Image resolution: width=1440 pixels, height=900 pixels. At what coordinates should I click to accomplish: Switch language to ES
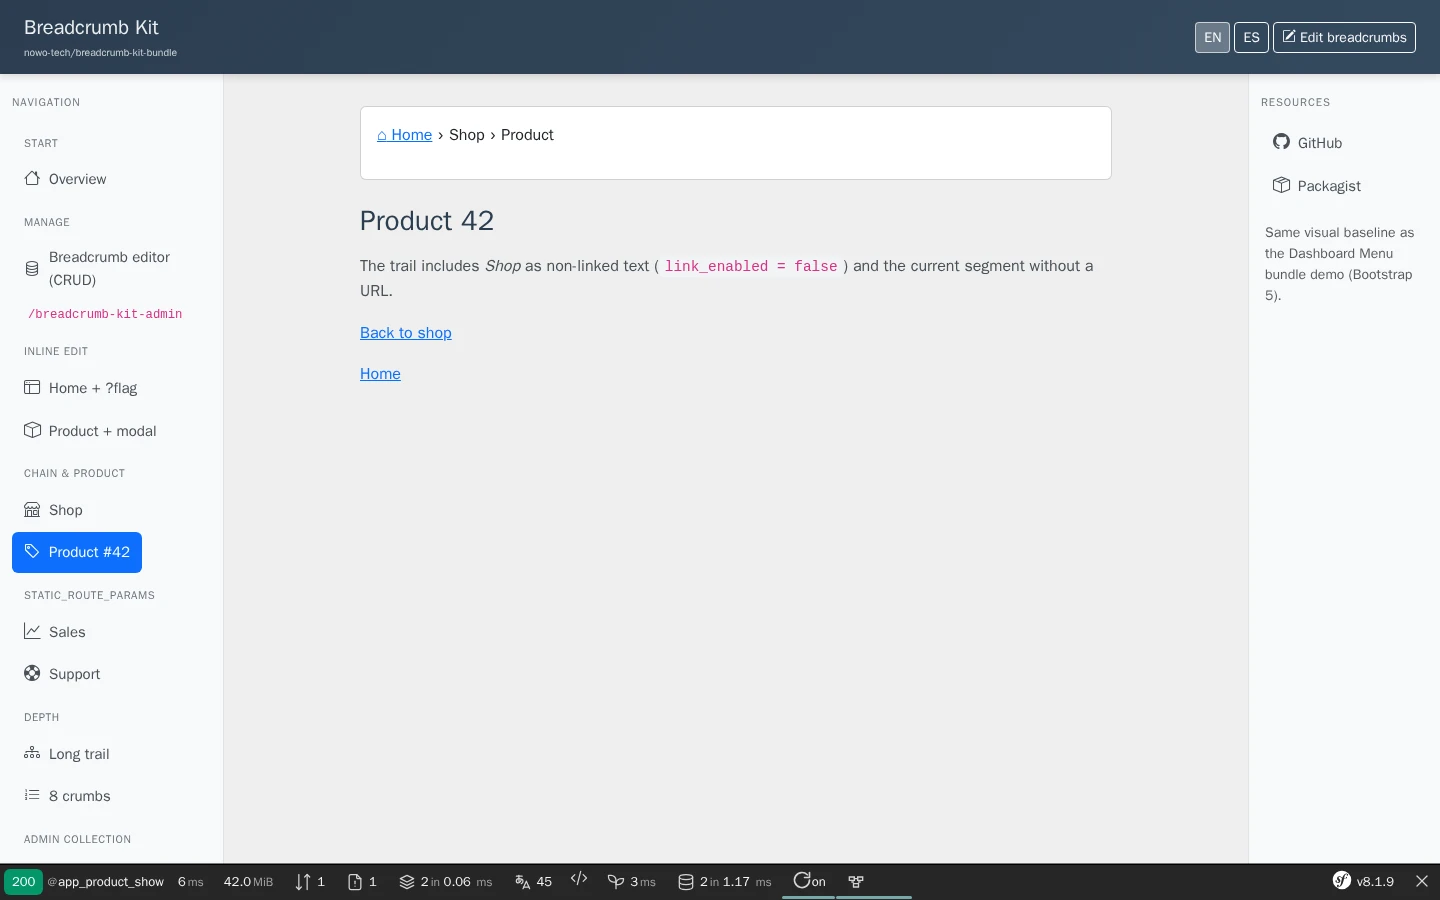coord(1251,37)
